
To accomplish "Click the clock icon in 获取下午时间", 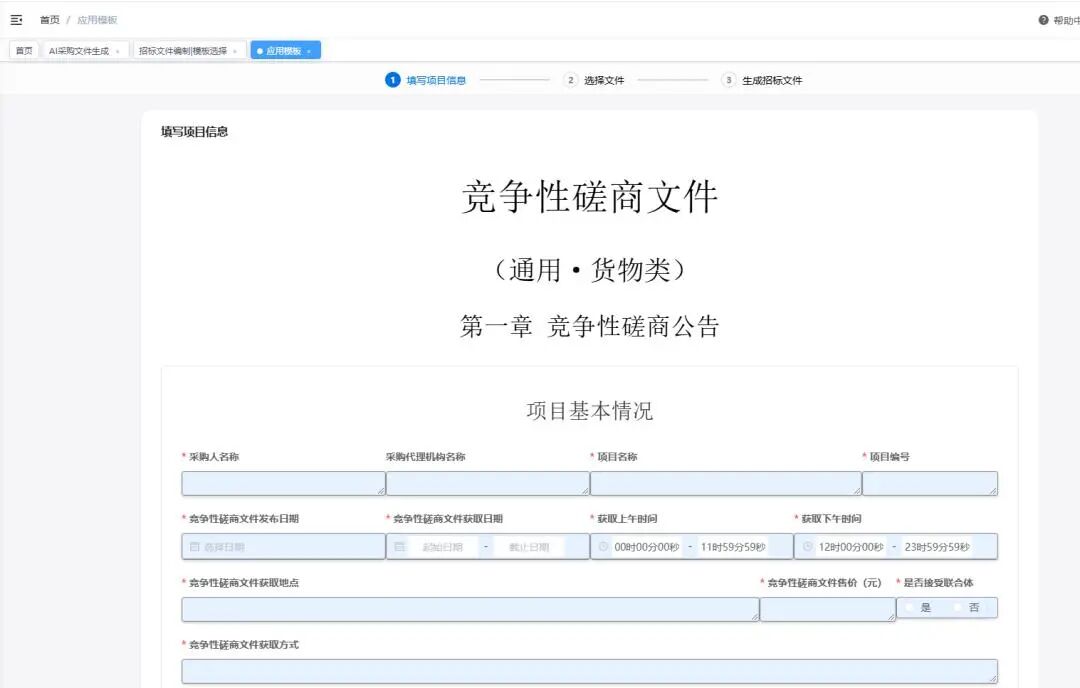I will click(x=807, y=547).
